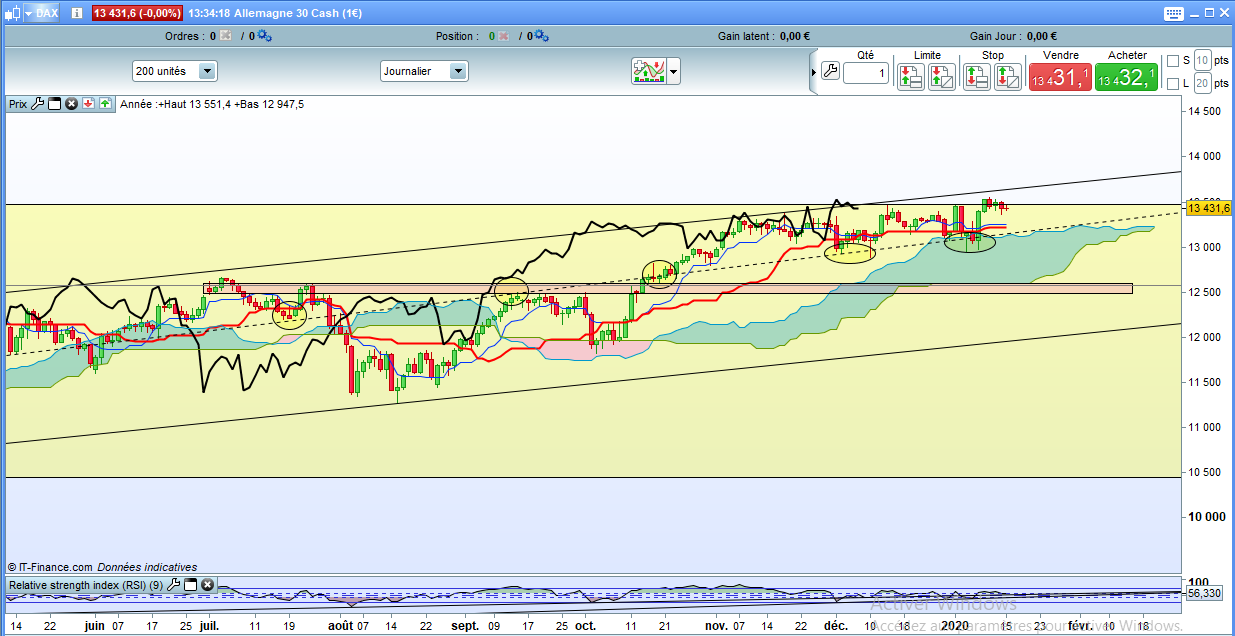Screen dimensions: 1235x636
Task: Click Prix panel green up arrow icon
Action: pos(104,103)
